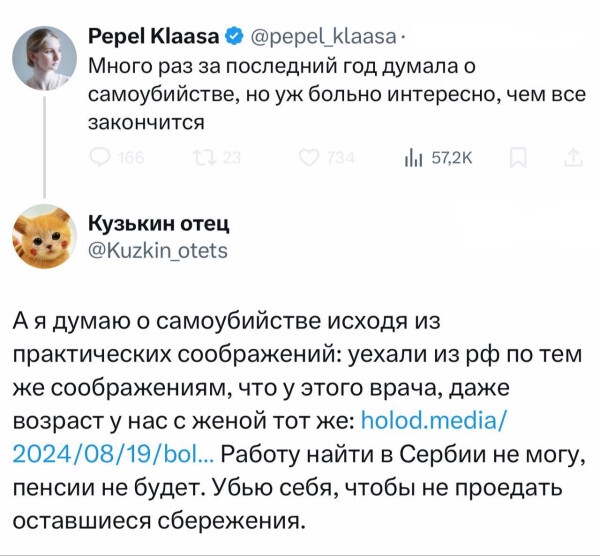The height and width of the screenshot is (556, 600).
Task: Open Pepel Klaasa's profile photo
Action: (x=45, y=60)
